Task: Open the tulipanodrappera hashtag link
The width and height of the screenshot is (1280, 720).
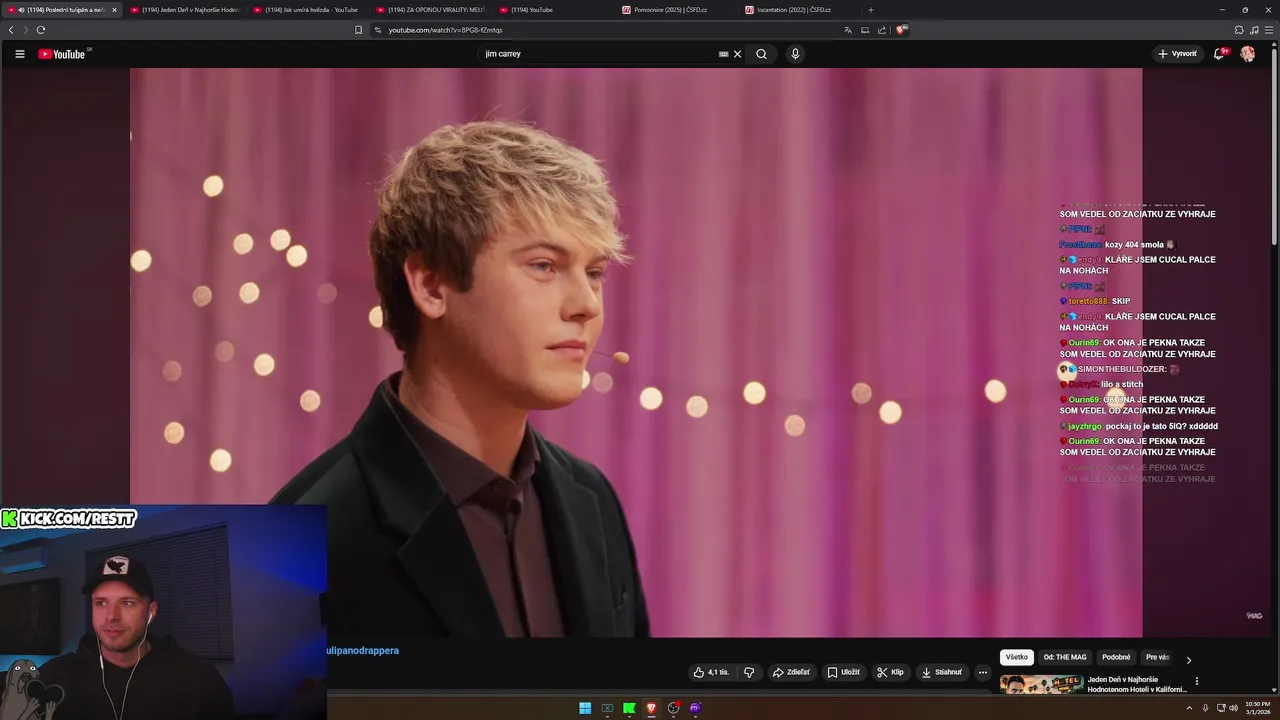Action: 362,651
